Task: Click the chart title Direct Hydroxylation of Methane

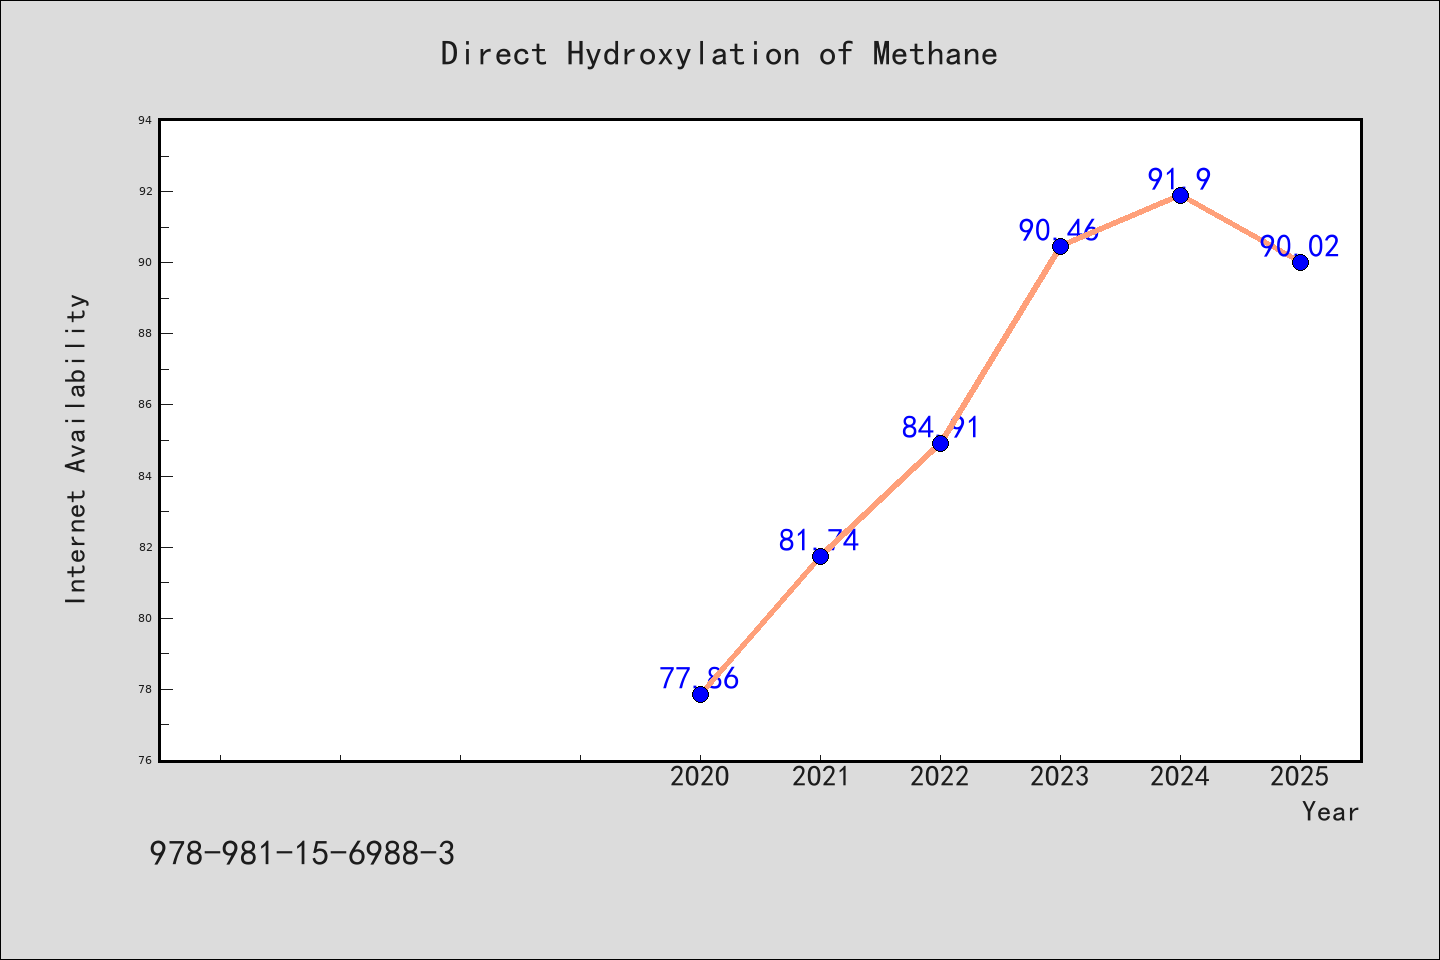Action: coord(719,54)
